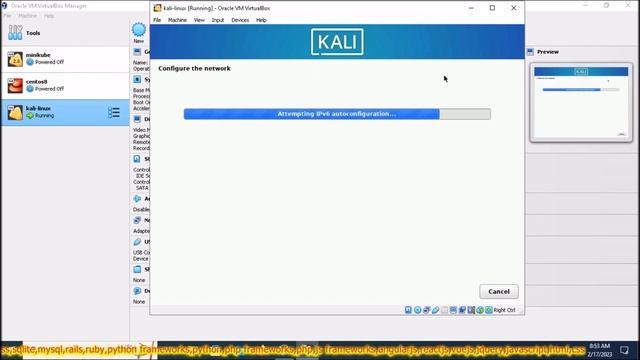Click the Description section icon in the details pane
The image size is (640, 360).
coord(137,291)
